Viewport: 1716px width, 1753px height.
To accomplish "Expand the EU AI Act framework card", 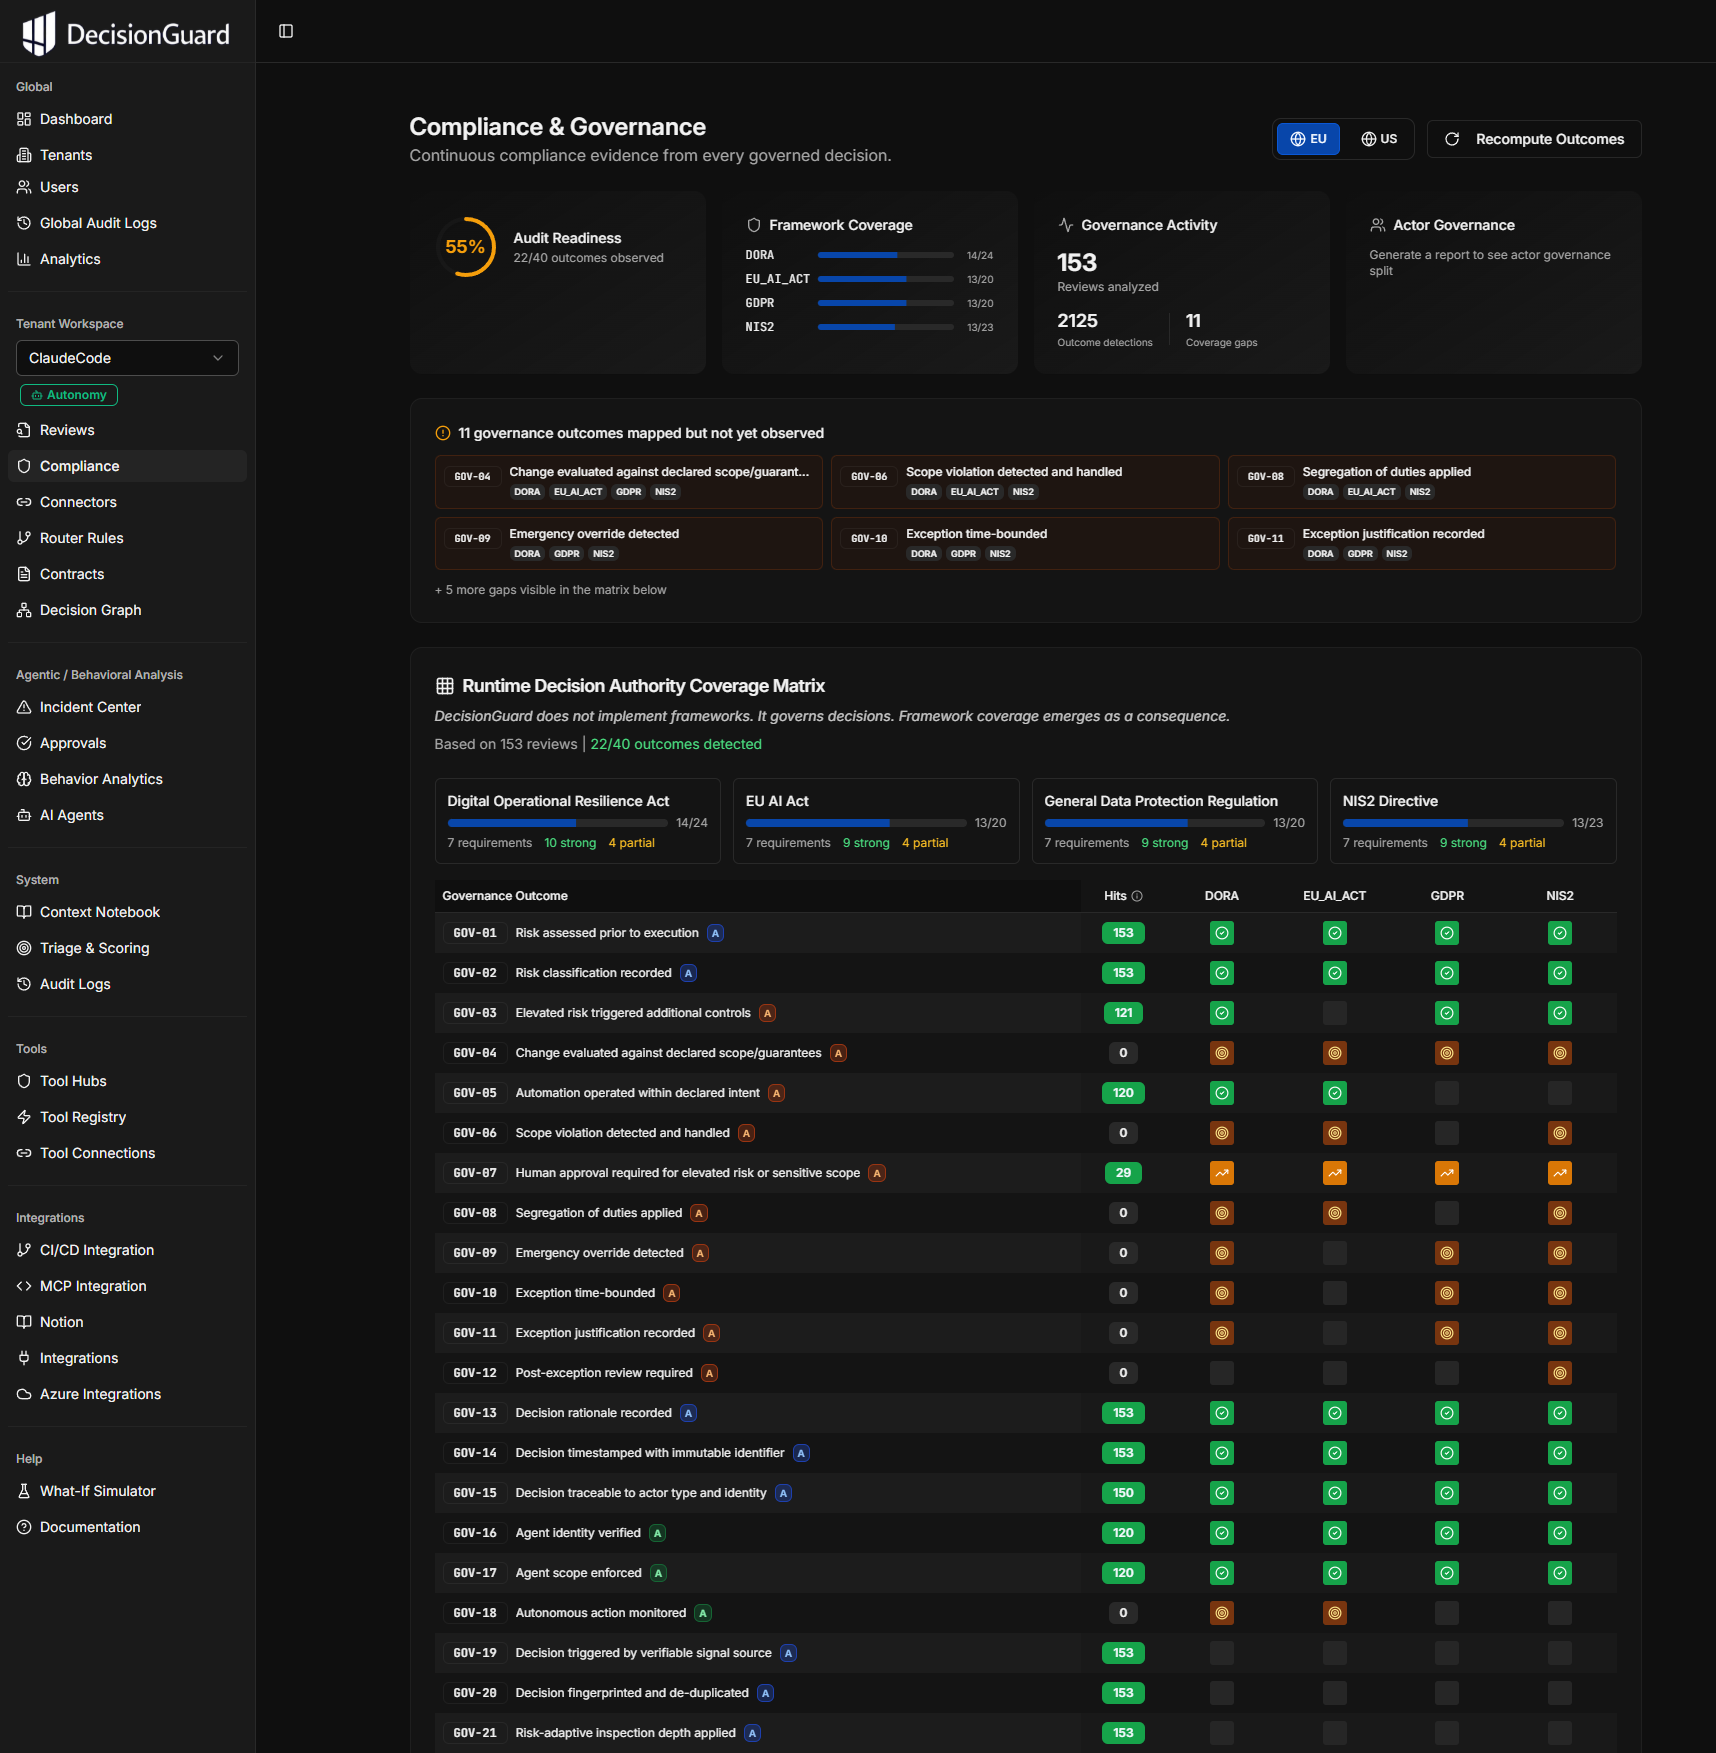I will point(875,820).
